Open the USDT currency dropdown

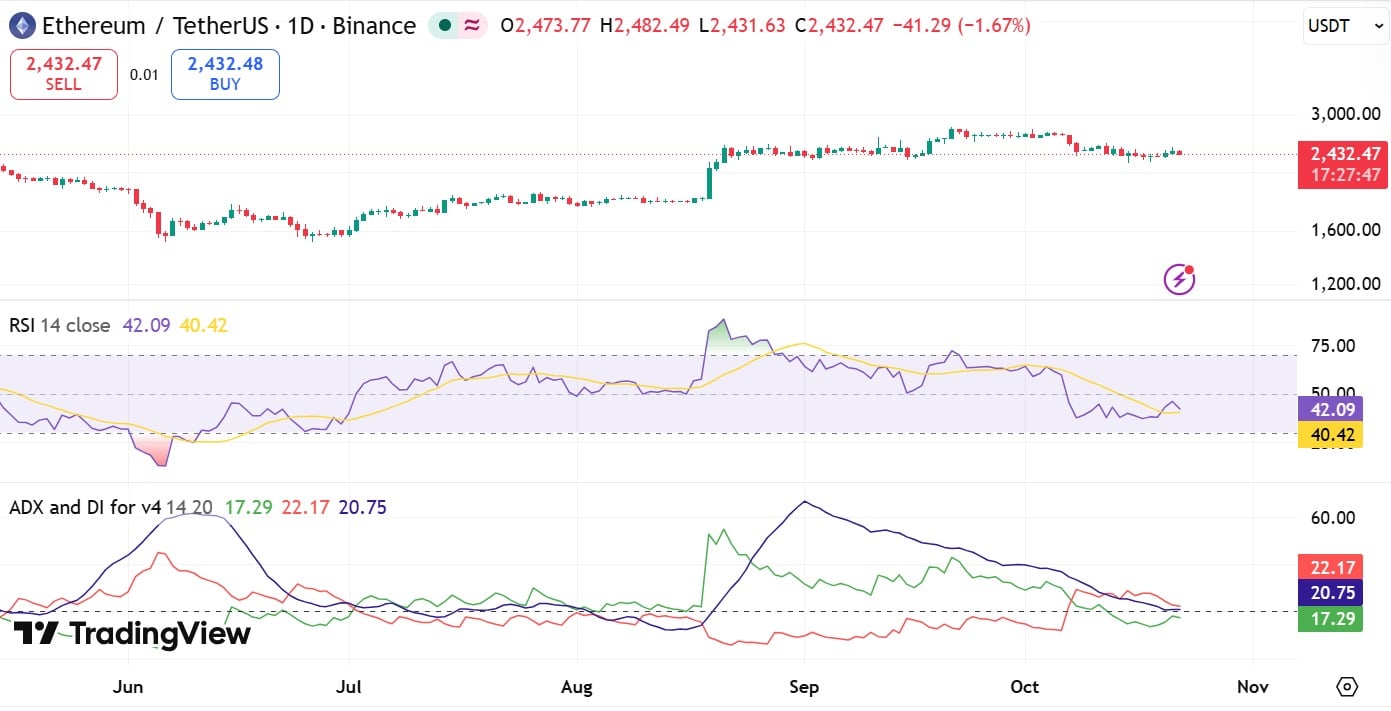pos(1345,26)
